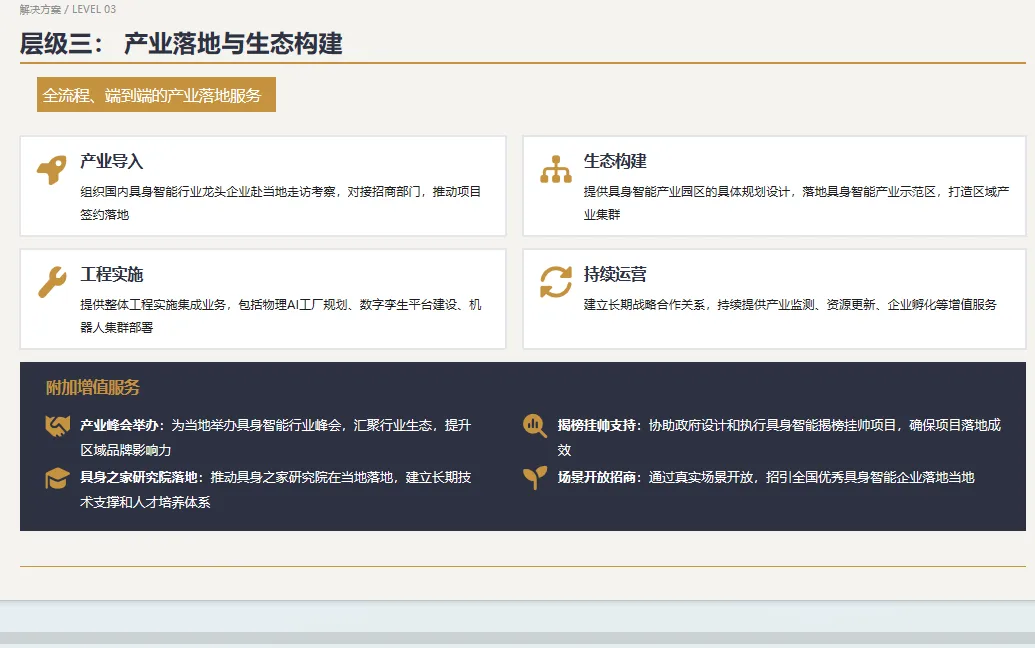Click the text 推动具身之家研究院在当地落地
This screenshot has height=648, width=1035.
pyautogui.click(x=302, y=477)
